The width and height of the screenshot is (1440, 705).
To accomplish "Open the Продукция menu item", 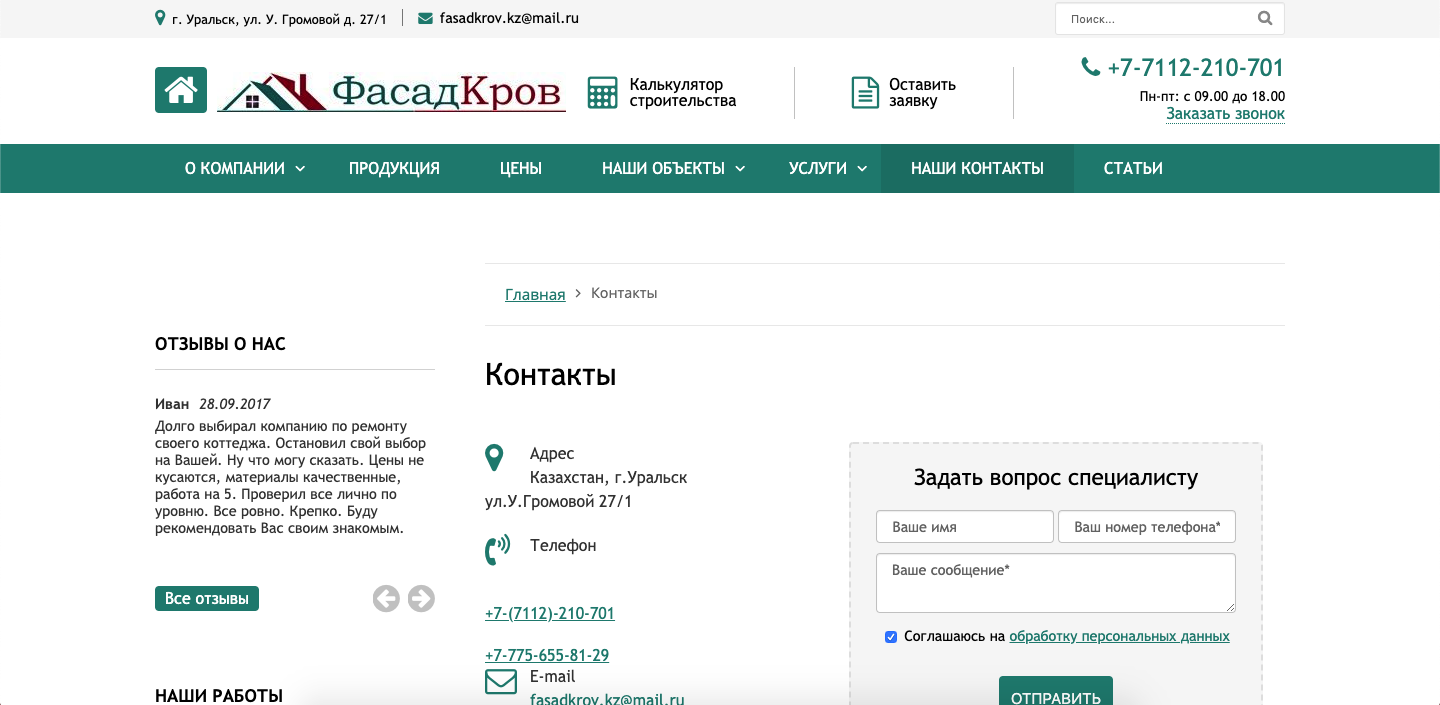I will coord(394,168).
